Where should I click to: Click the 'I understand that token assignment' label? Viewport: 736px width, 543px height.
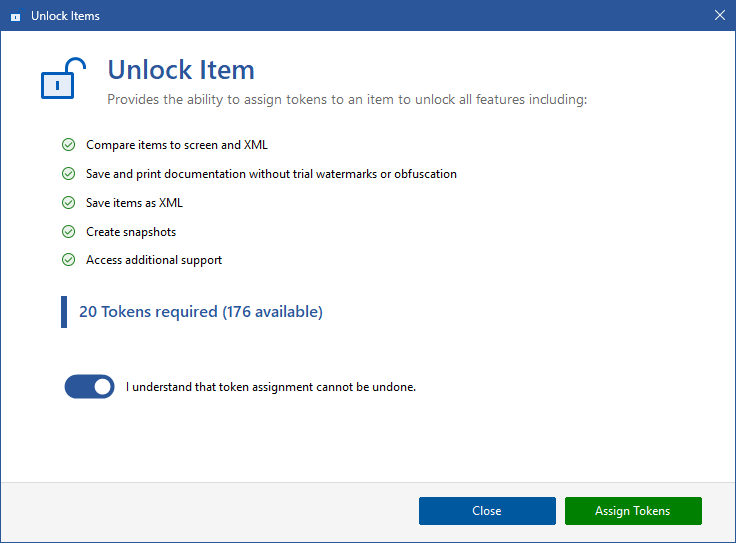pyautogui.click(x=270, y=387)
